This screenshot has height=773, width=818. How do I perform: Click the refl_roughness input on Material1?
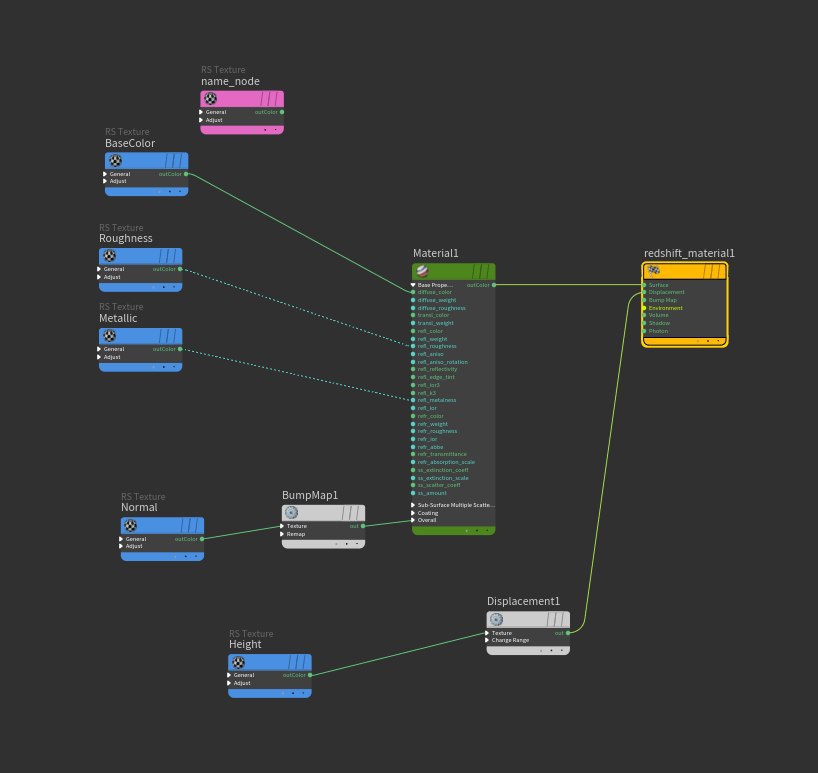coord(413,346)
